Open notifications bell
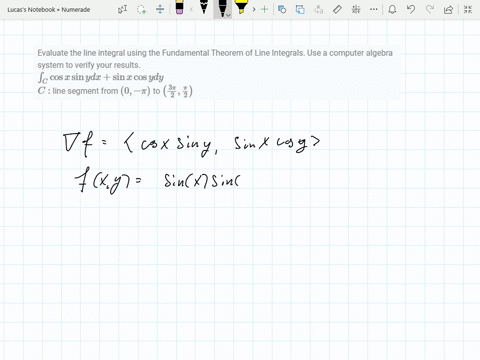Image resolution: width=480 pixels, height=360 pixels. click(392, 9)
